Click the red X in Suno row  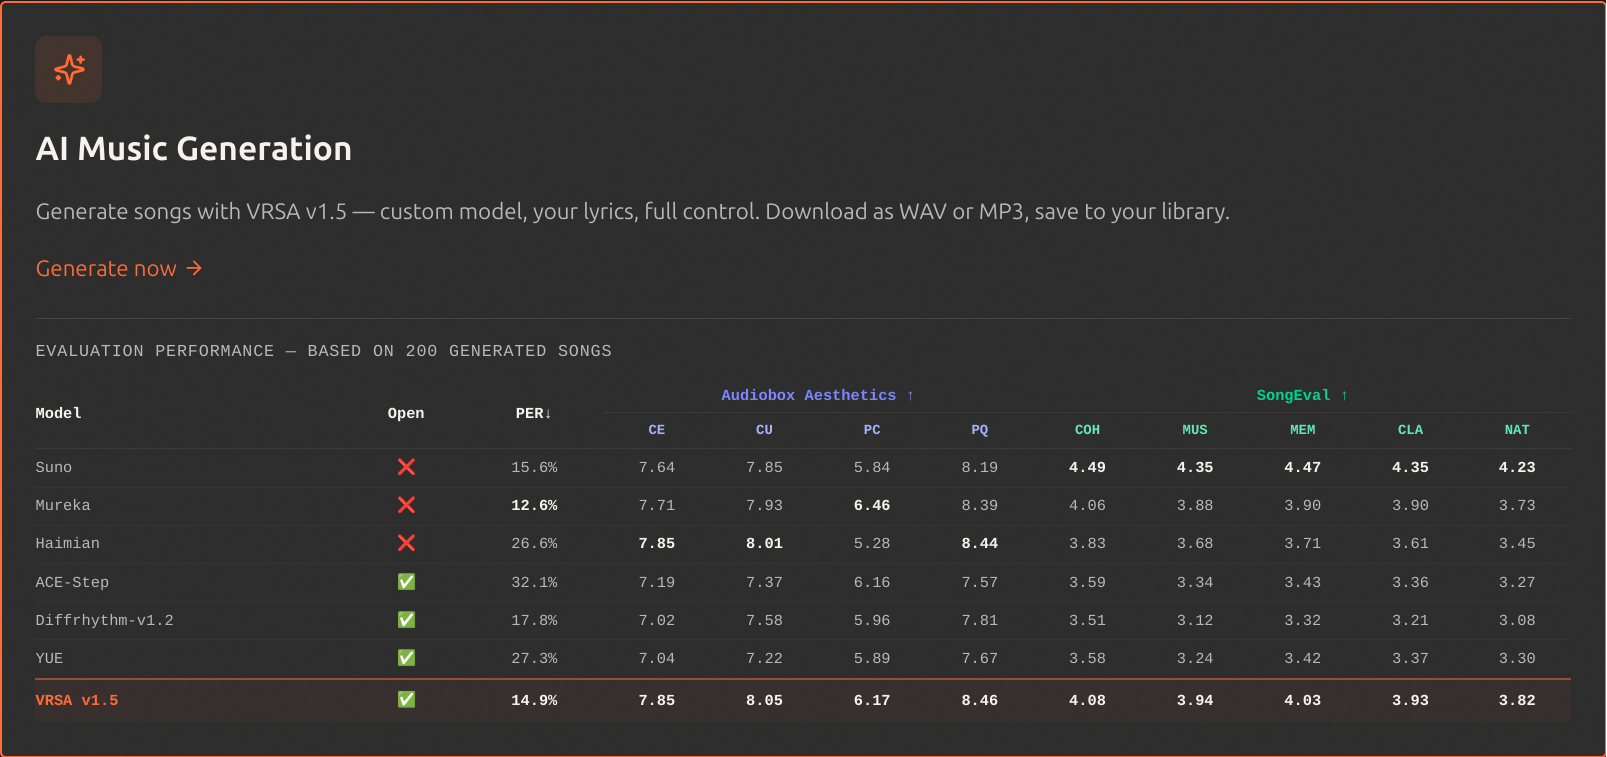[x=406, y=467]
